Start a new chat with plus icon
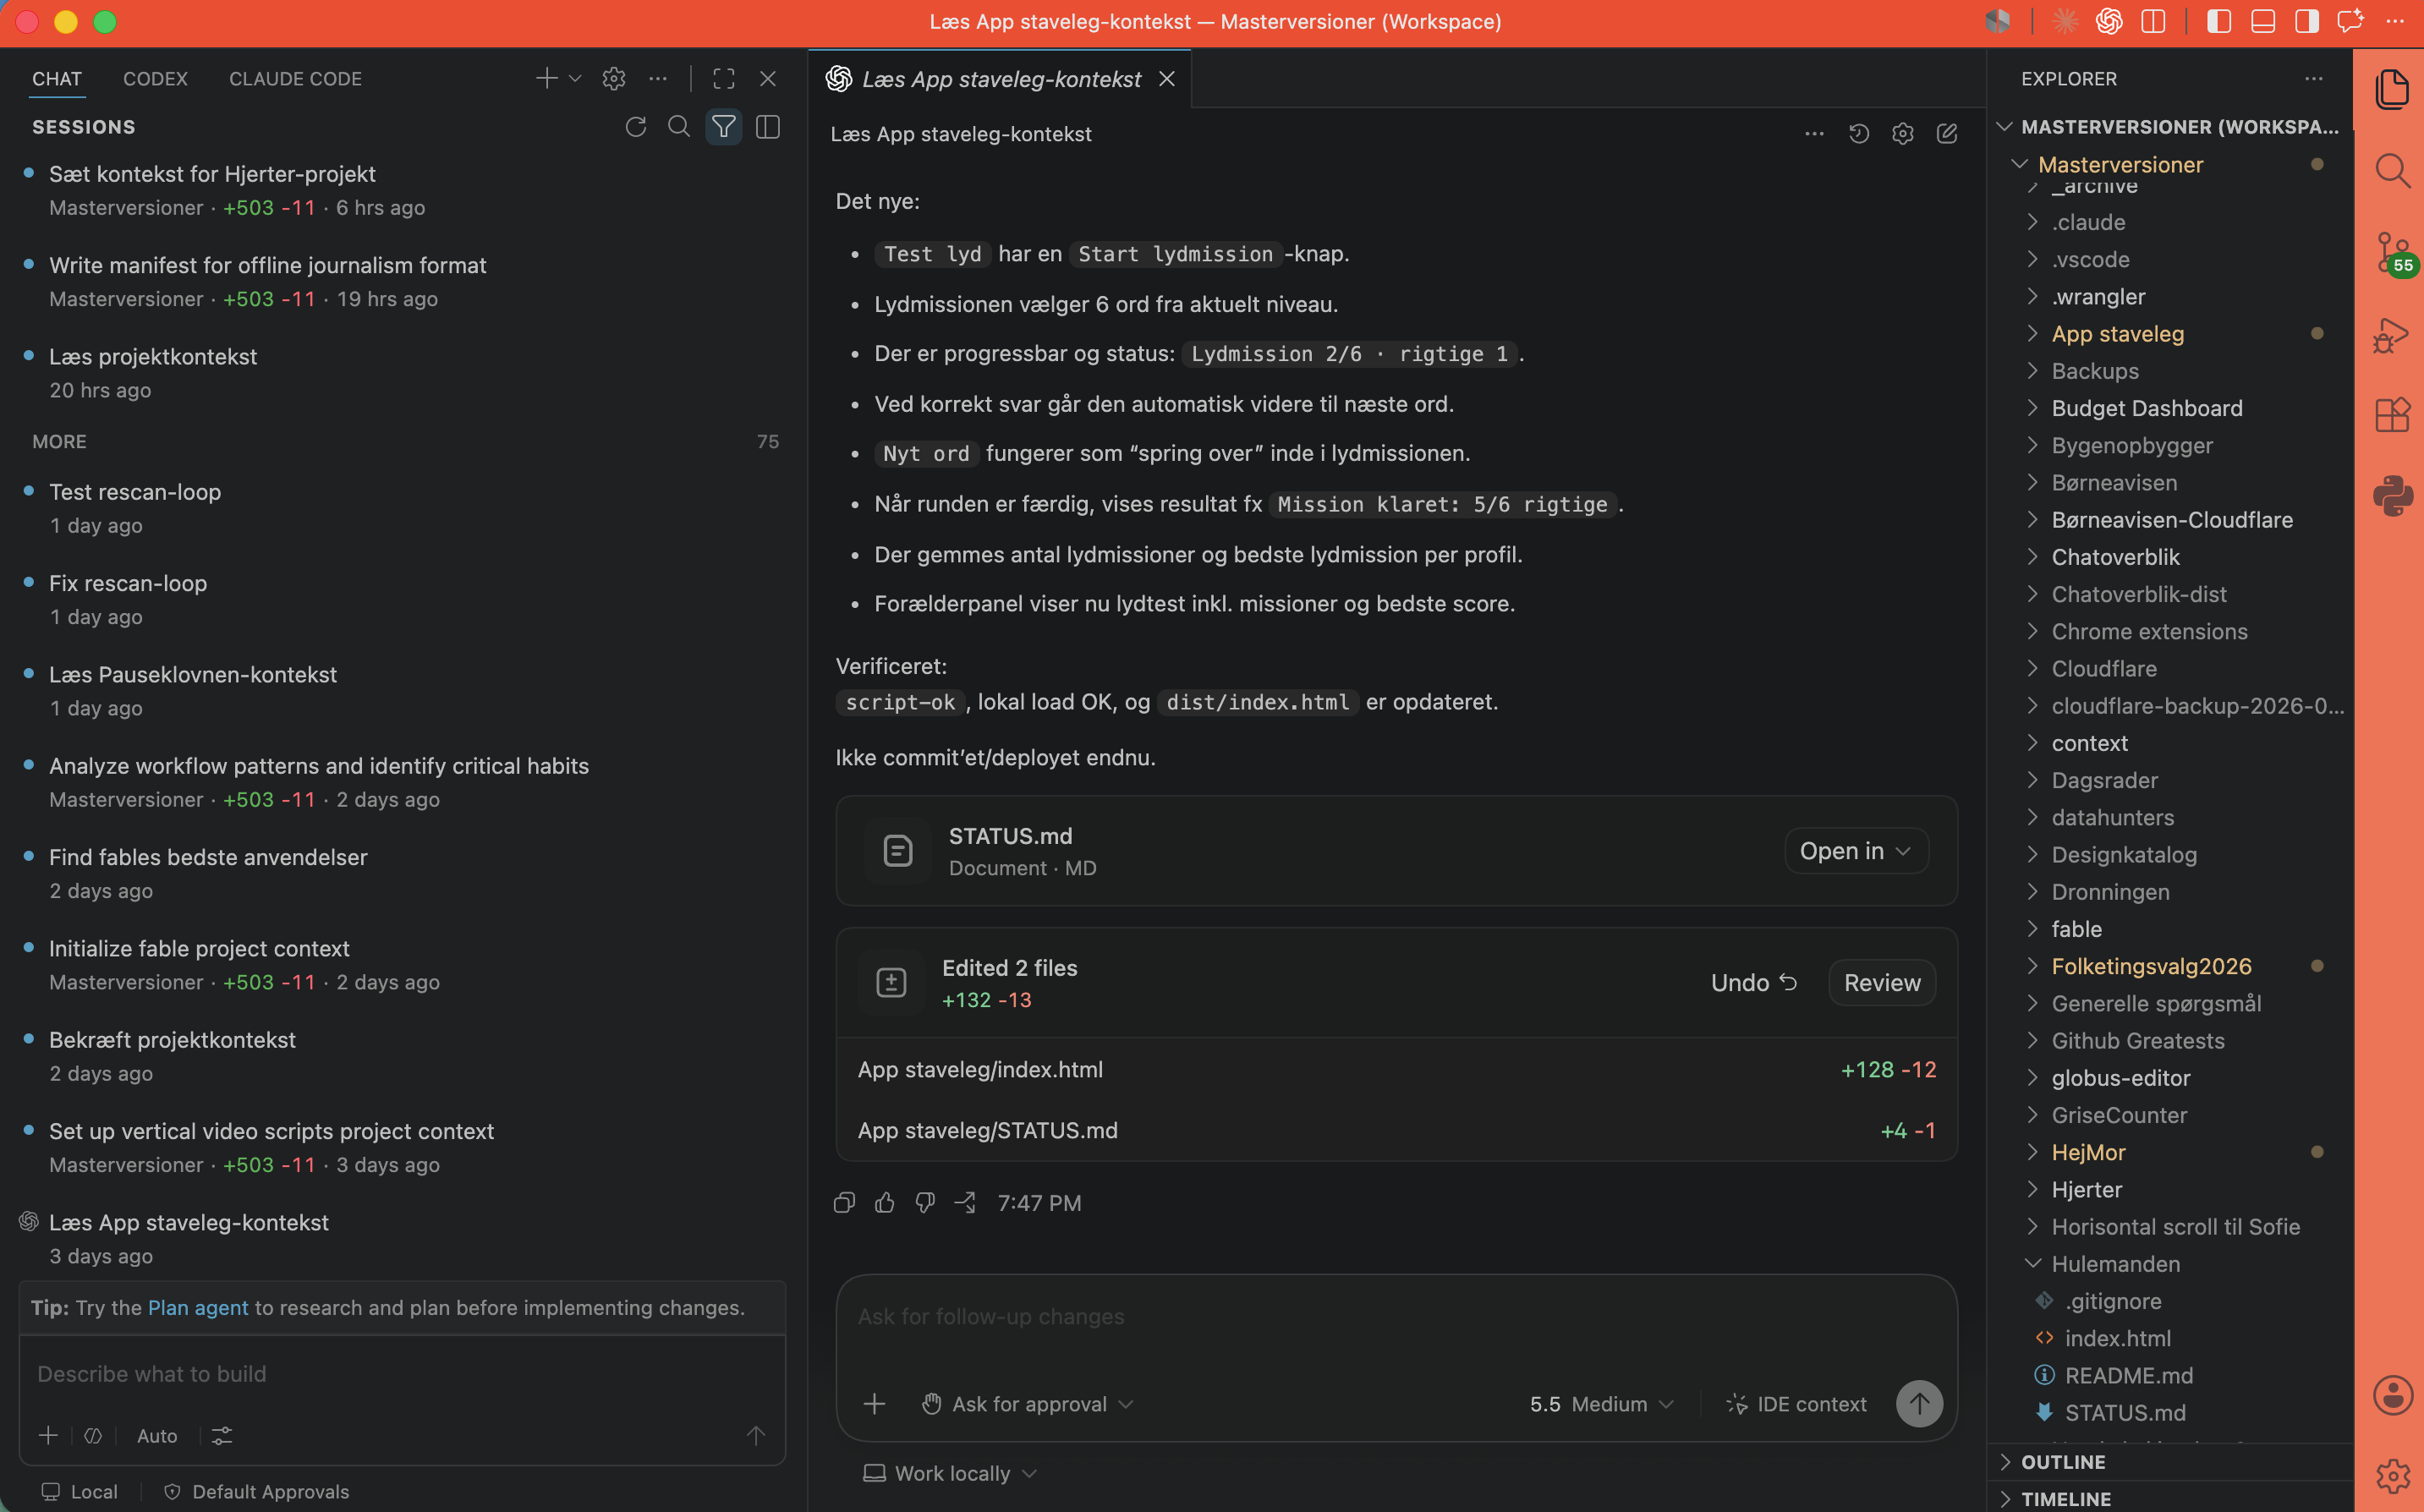This screenshot has width=2424, height=1512. point(546,78)
